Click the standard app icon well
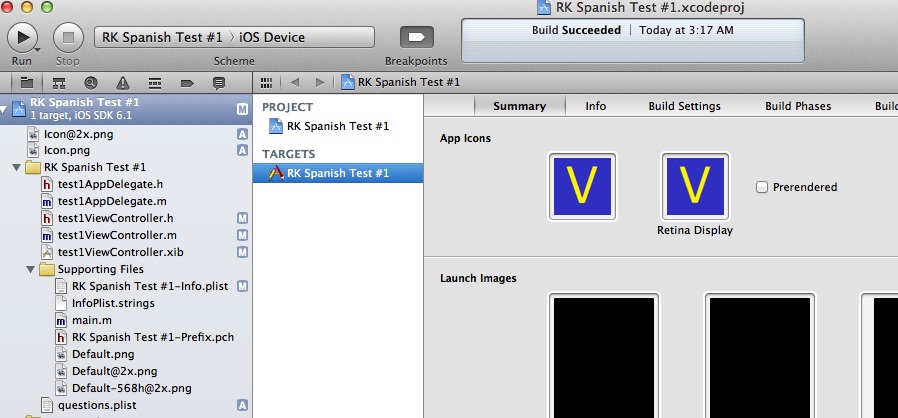The height and width of the screenshot is (418, 898). [582, 187]
